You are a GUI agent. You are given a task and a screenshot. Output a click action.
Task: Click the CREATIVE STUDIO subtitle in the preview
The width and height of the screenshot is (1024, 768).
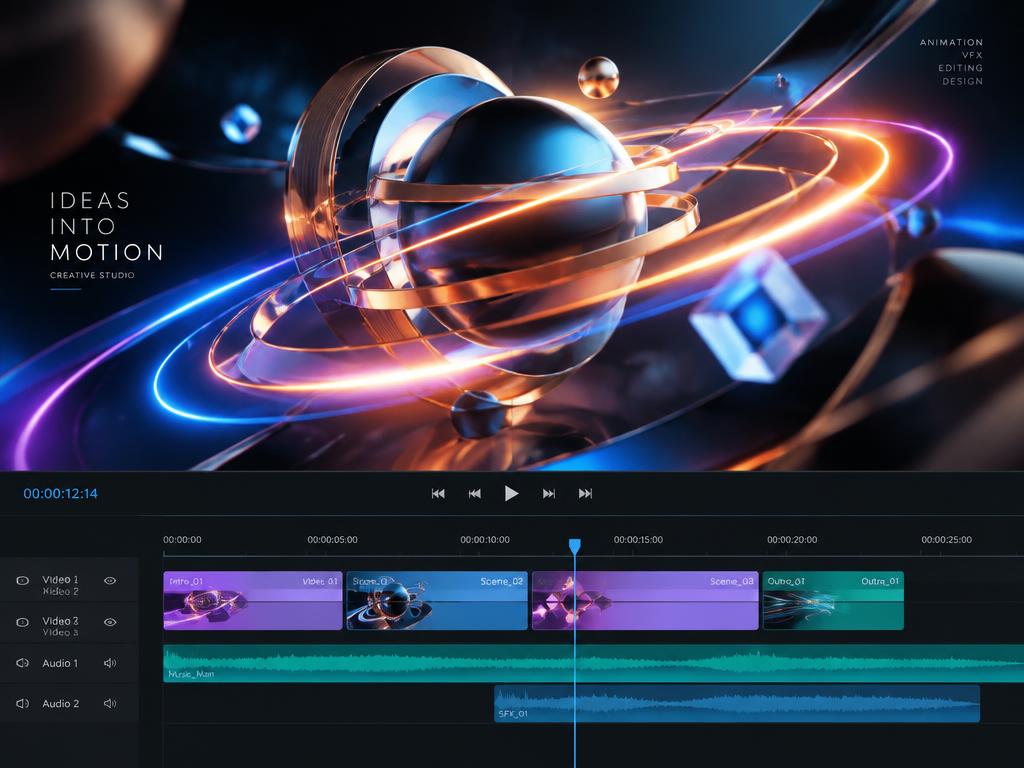(x=92, y=275)
